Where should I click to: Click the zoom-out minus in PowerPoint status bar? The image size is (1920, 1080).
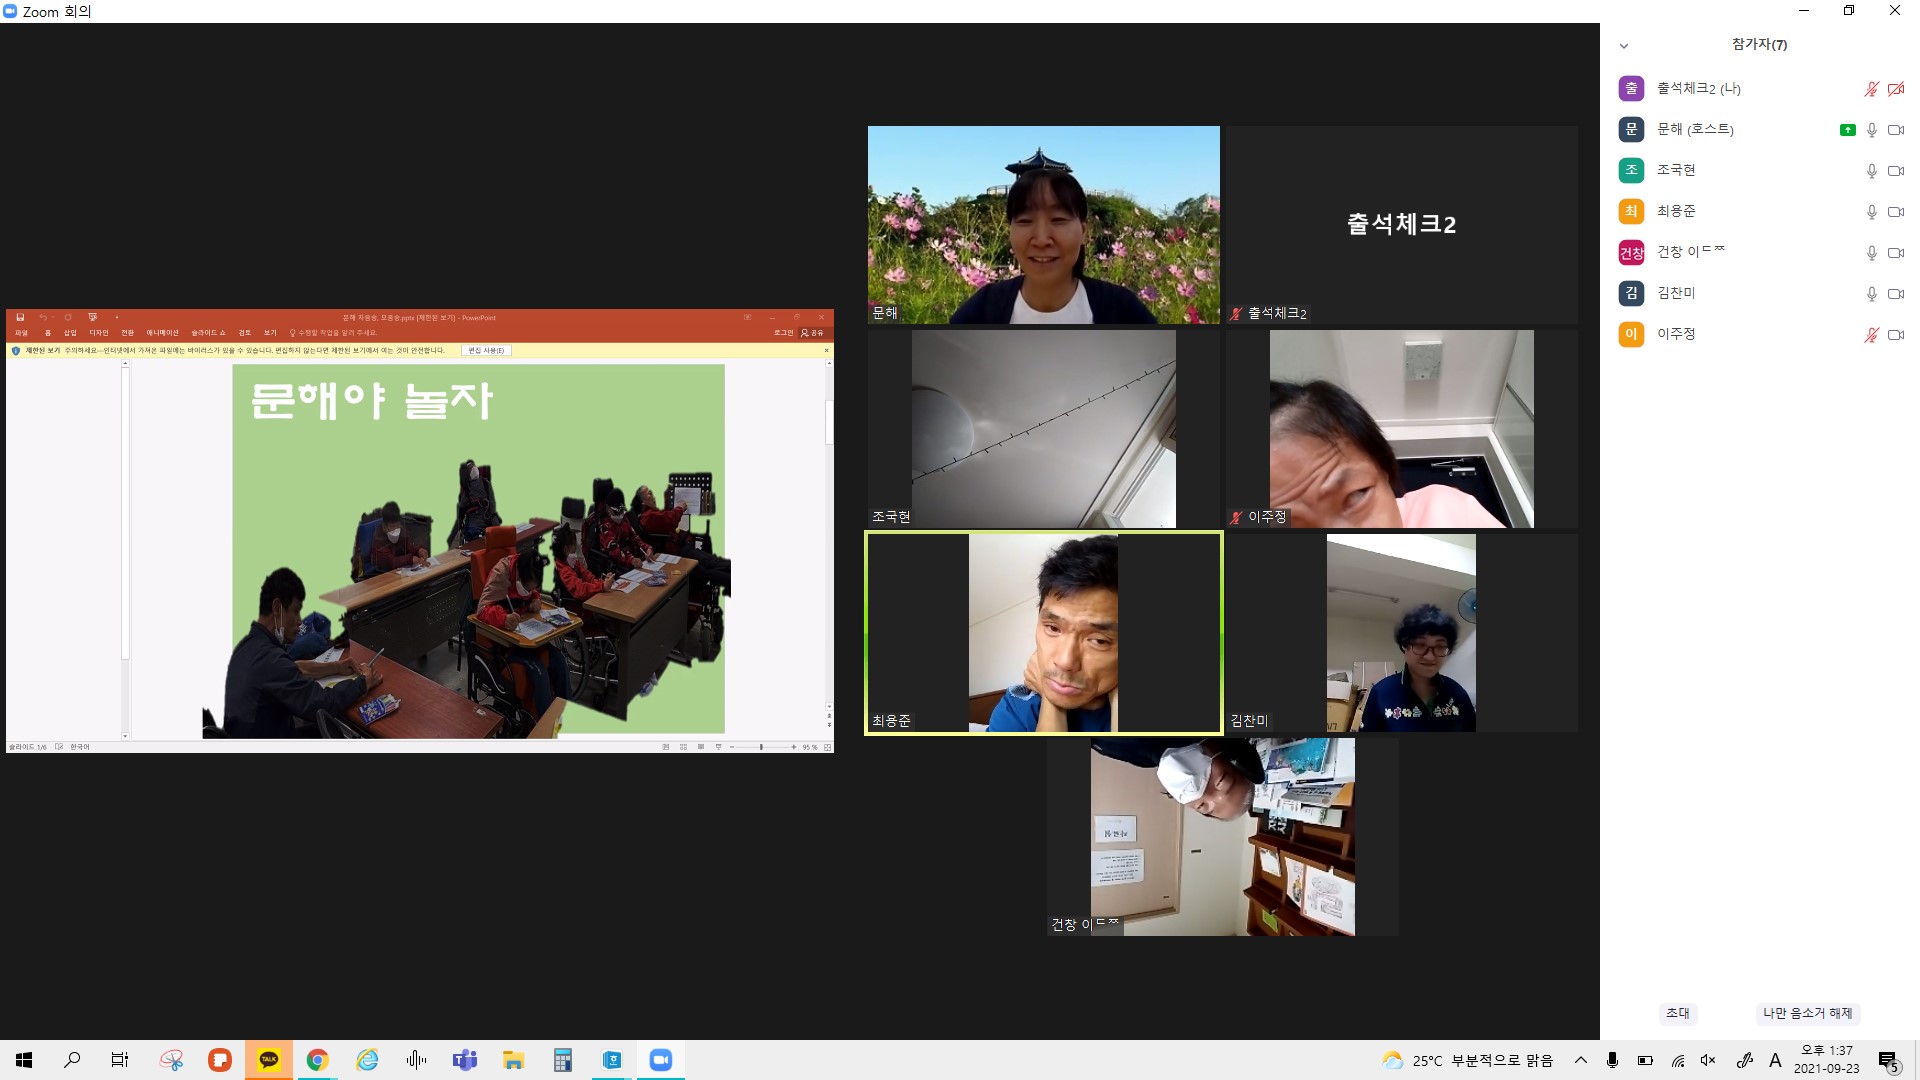tap(732, 747)
